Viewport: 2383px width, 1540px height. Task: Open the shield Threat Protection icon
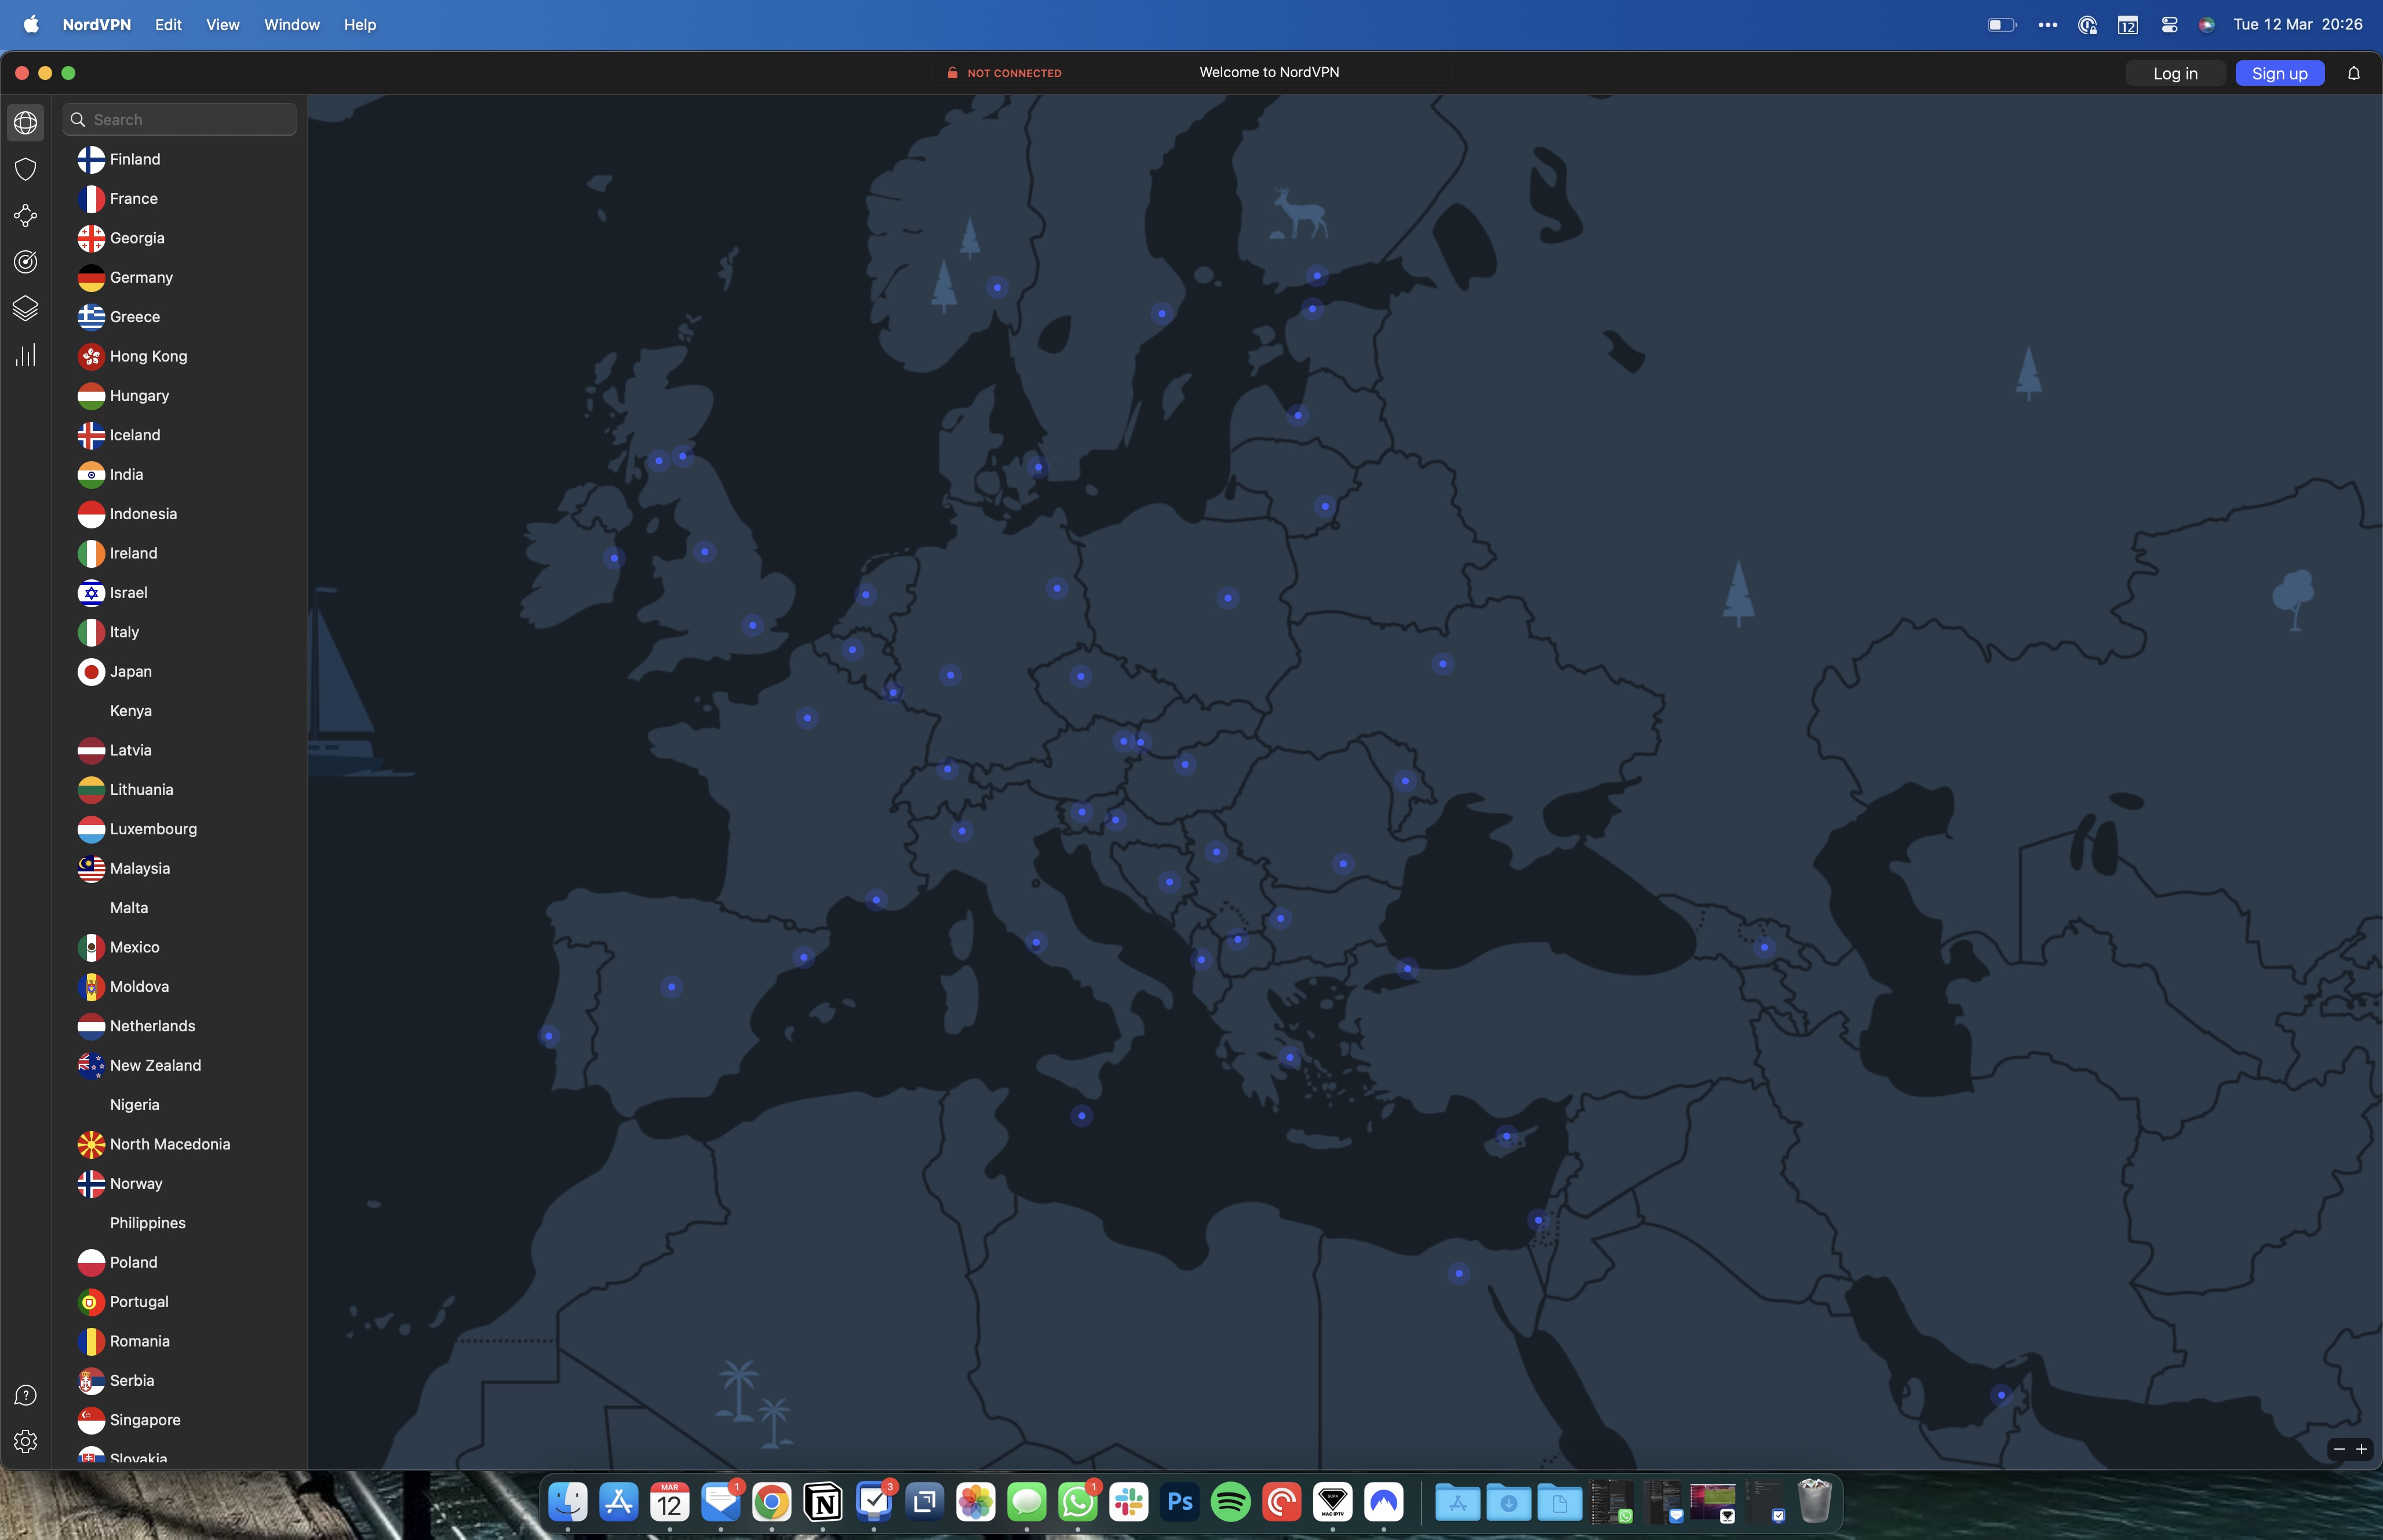26,169
